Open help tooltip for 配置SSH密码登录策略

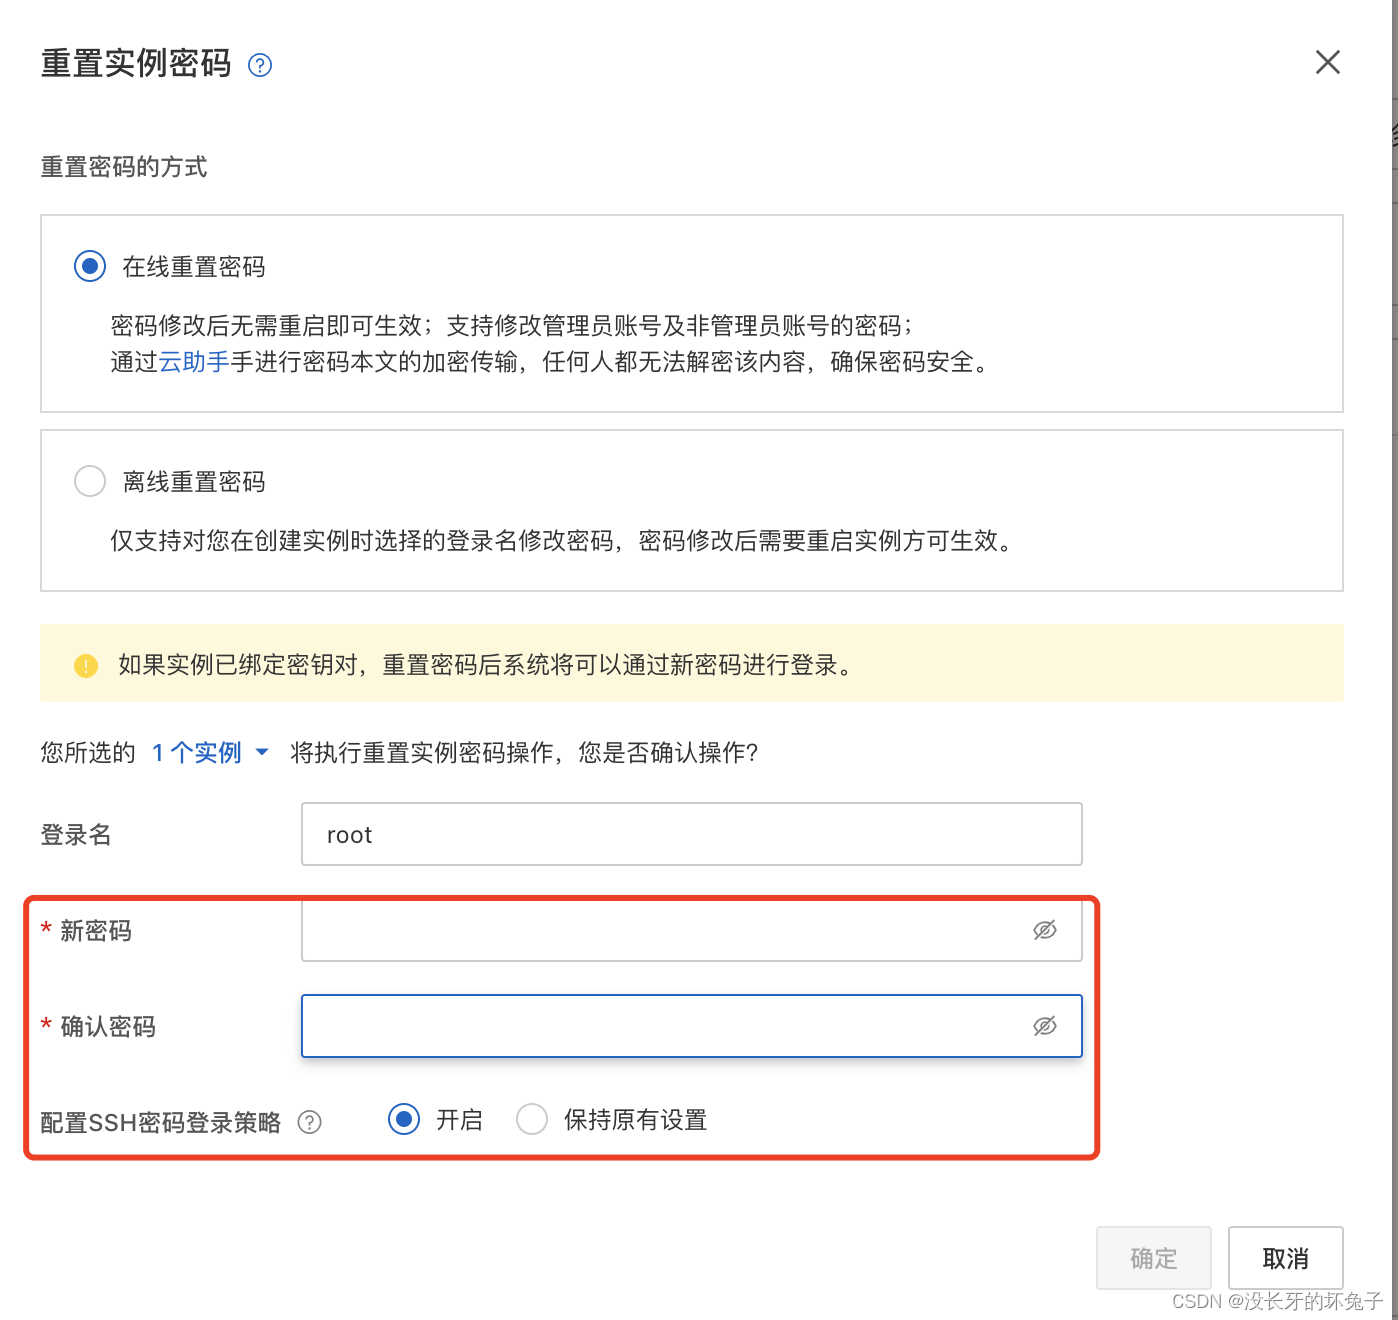[x=310, y=1122]
